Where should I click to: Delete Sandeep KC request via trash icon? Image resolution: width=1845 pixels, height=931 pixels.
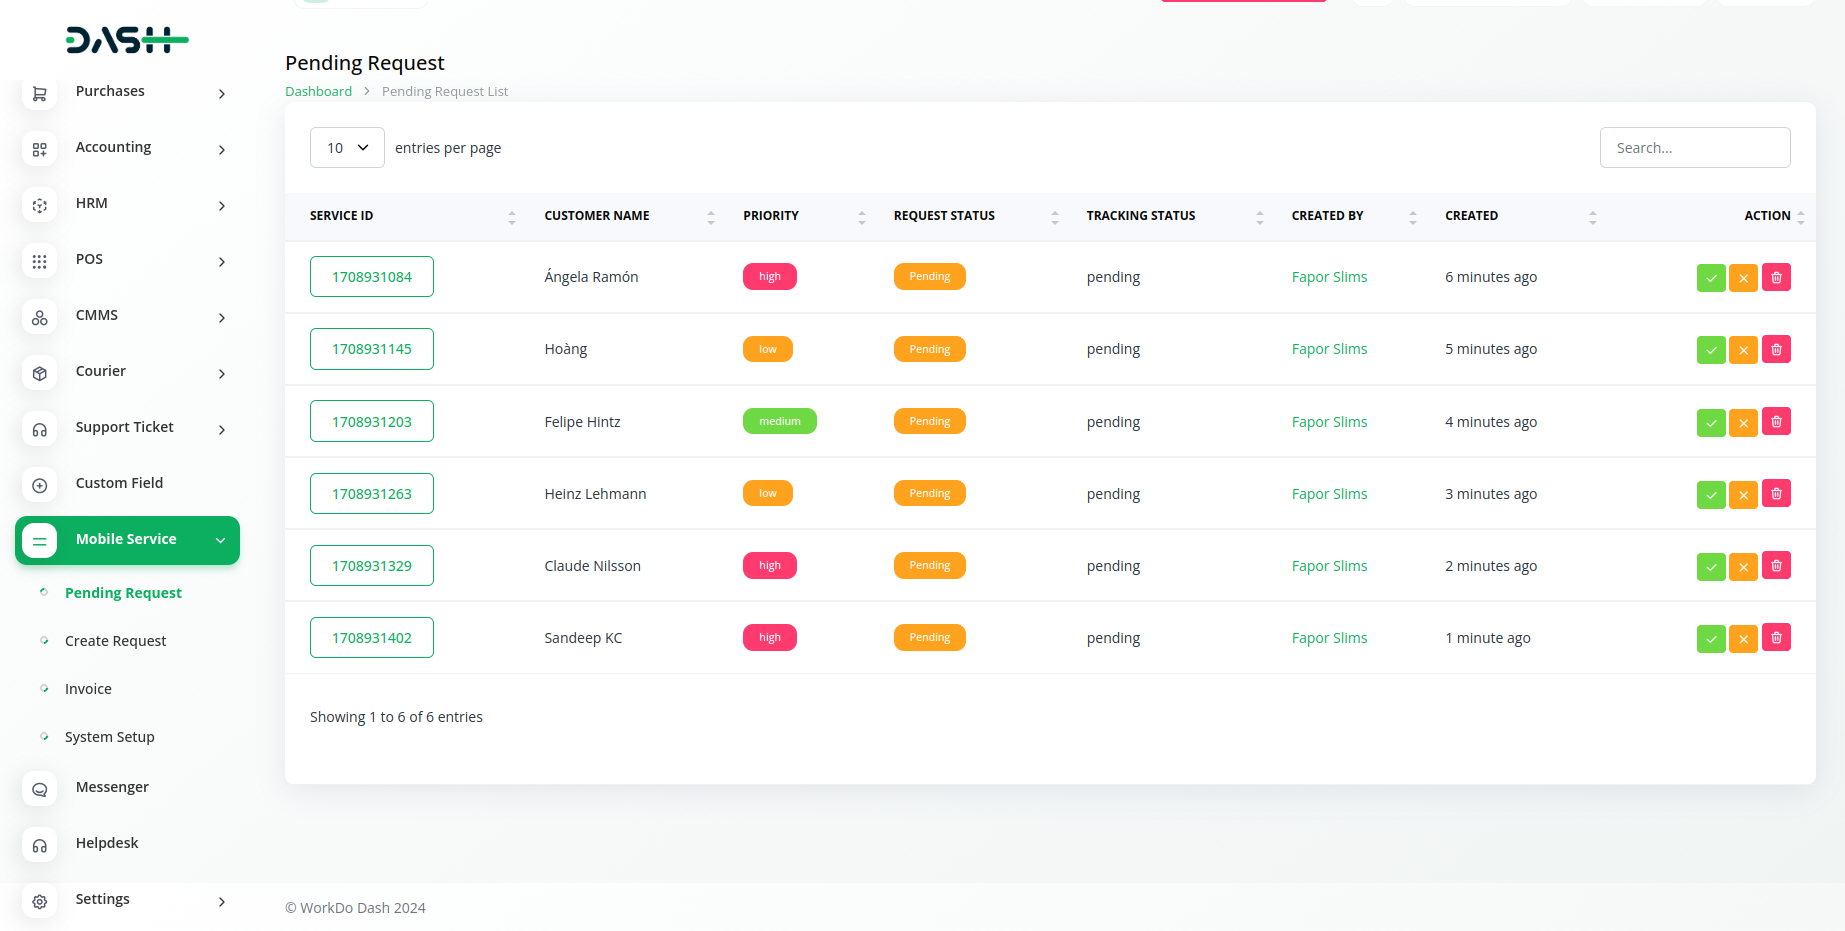[x=1776, y=638]
